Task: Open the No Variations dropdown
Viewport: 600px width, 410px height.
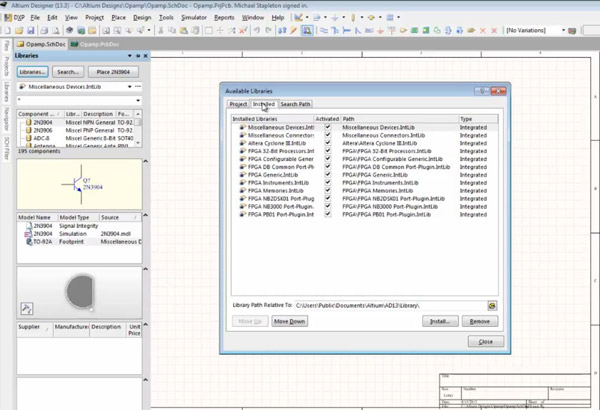Action: click(564, 30)
